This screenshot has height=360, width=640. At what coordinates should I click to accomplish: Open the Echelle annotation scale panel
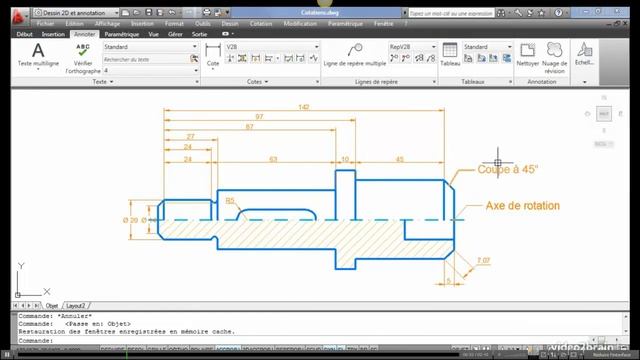[584, 54]
